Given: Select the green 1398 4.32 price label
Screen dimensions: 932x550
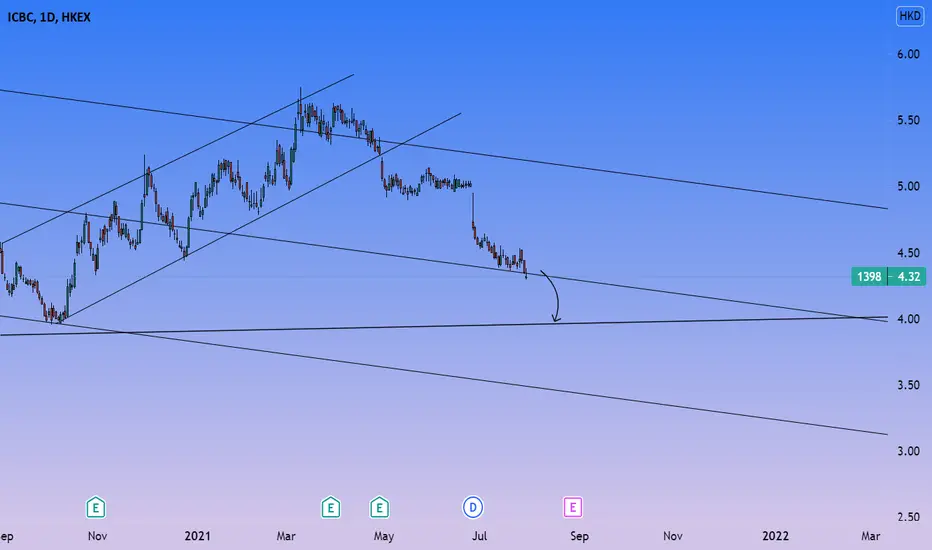Looking at the screenshot, I should point(888,276).
